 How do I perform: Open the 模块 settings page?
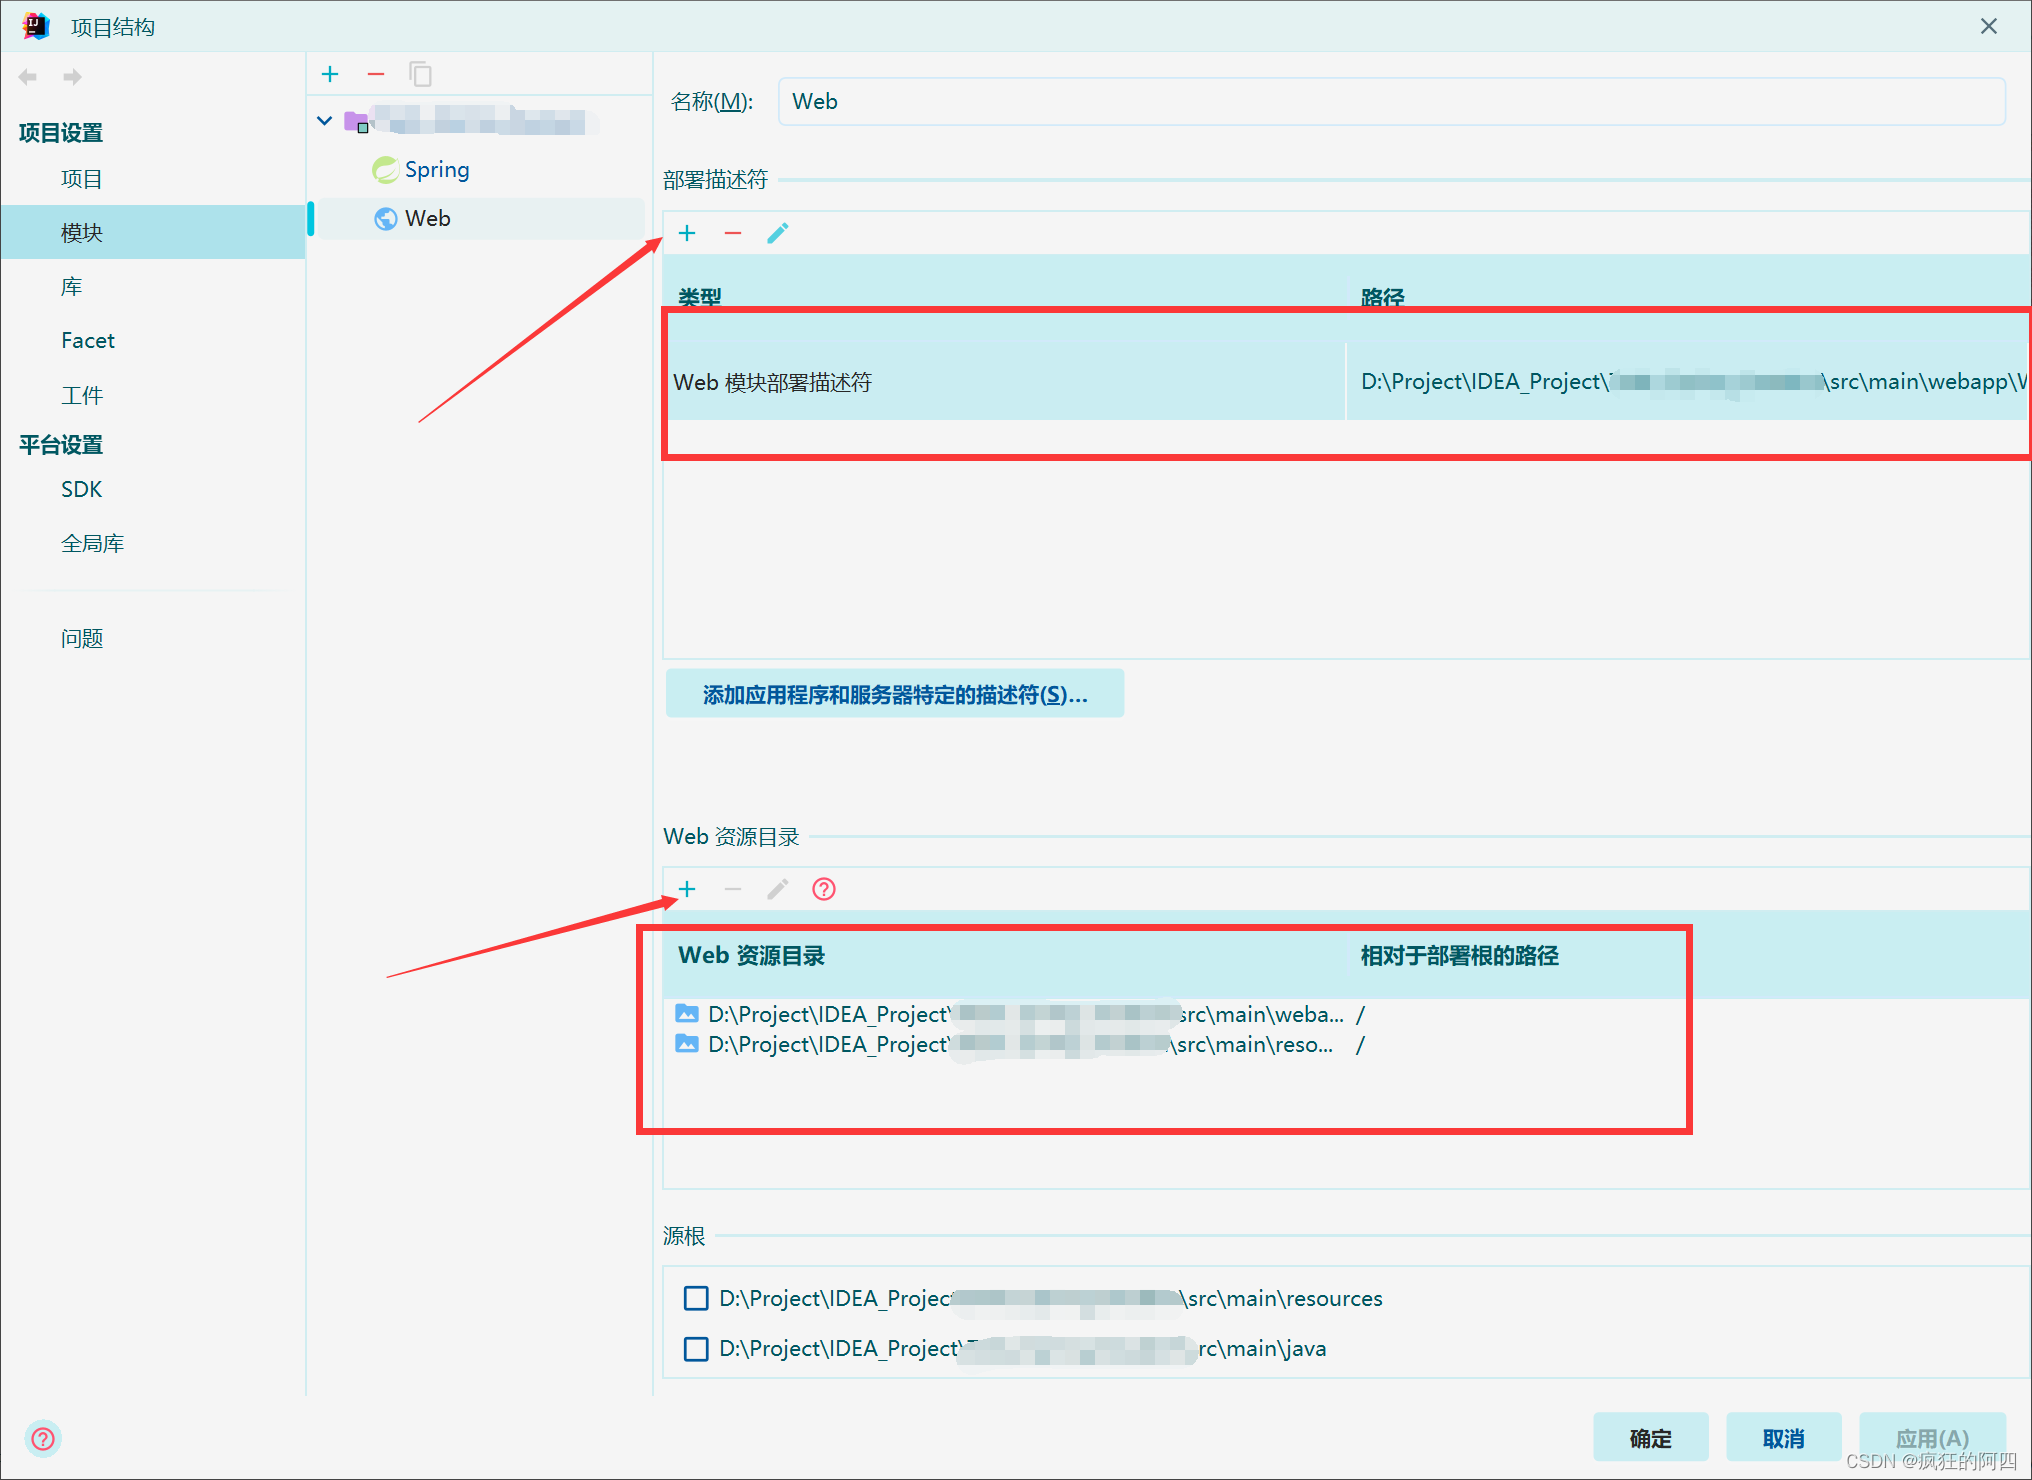click(x=152, y=232)
